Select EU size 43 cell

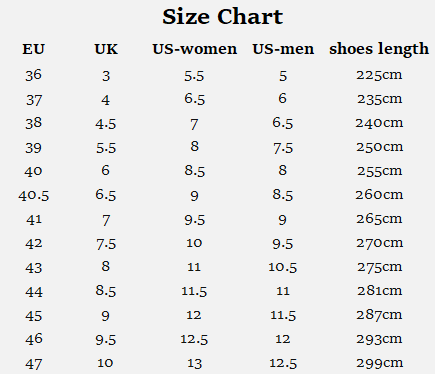tap(34, 267)
